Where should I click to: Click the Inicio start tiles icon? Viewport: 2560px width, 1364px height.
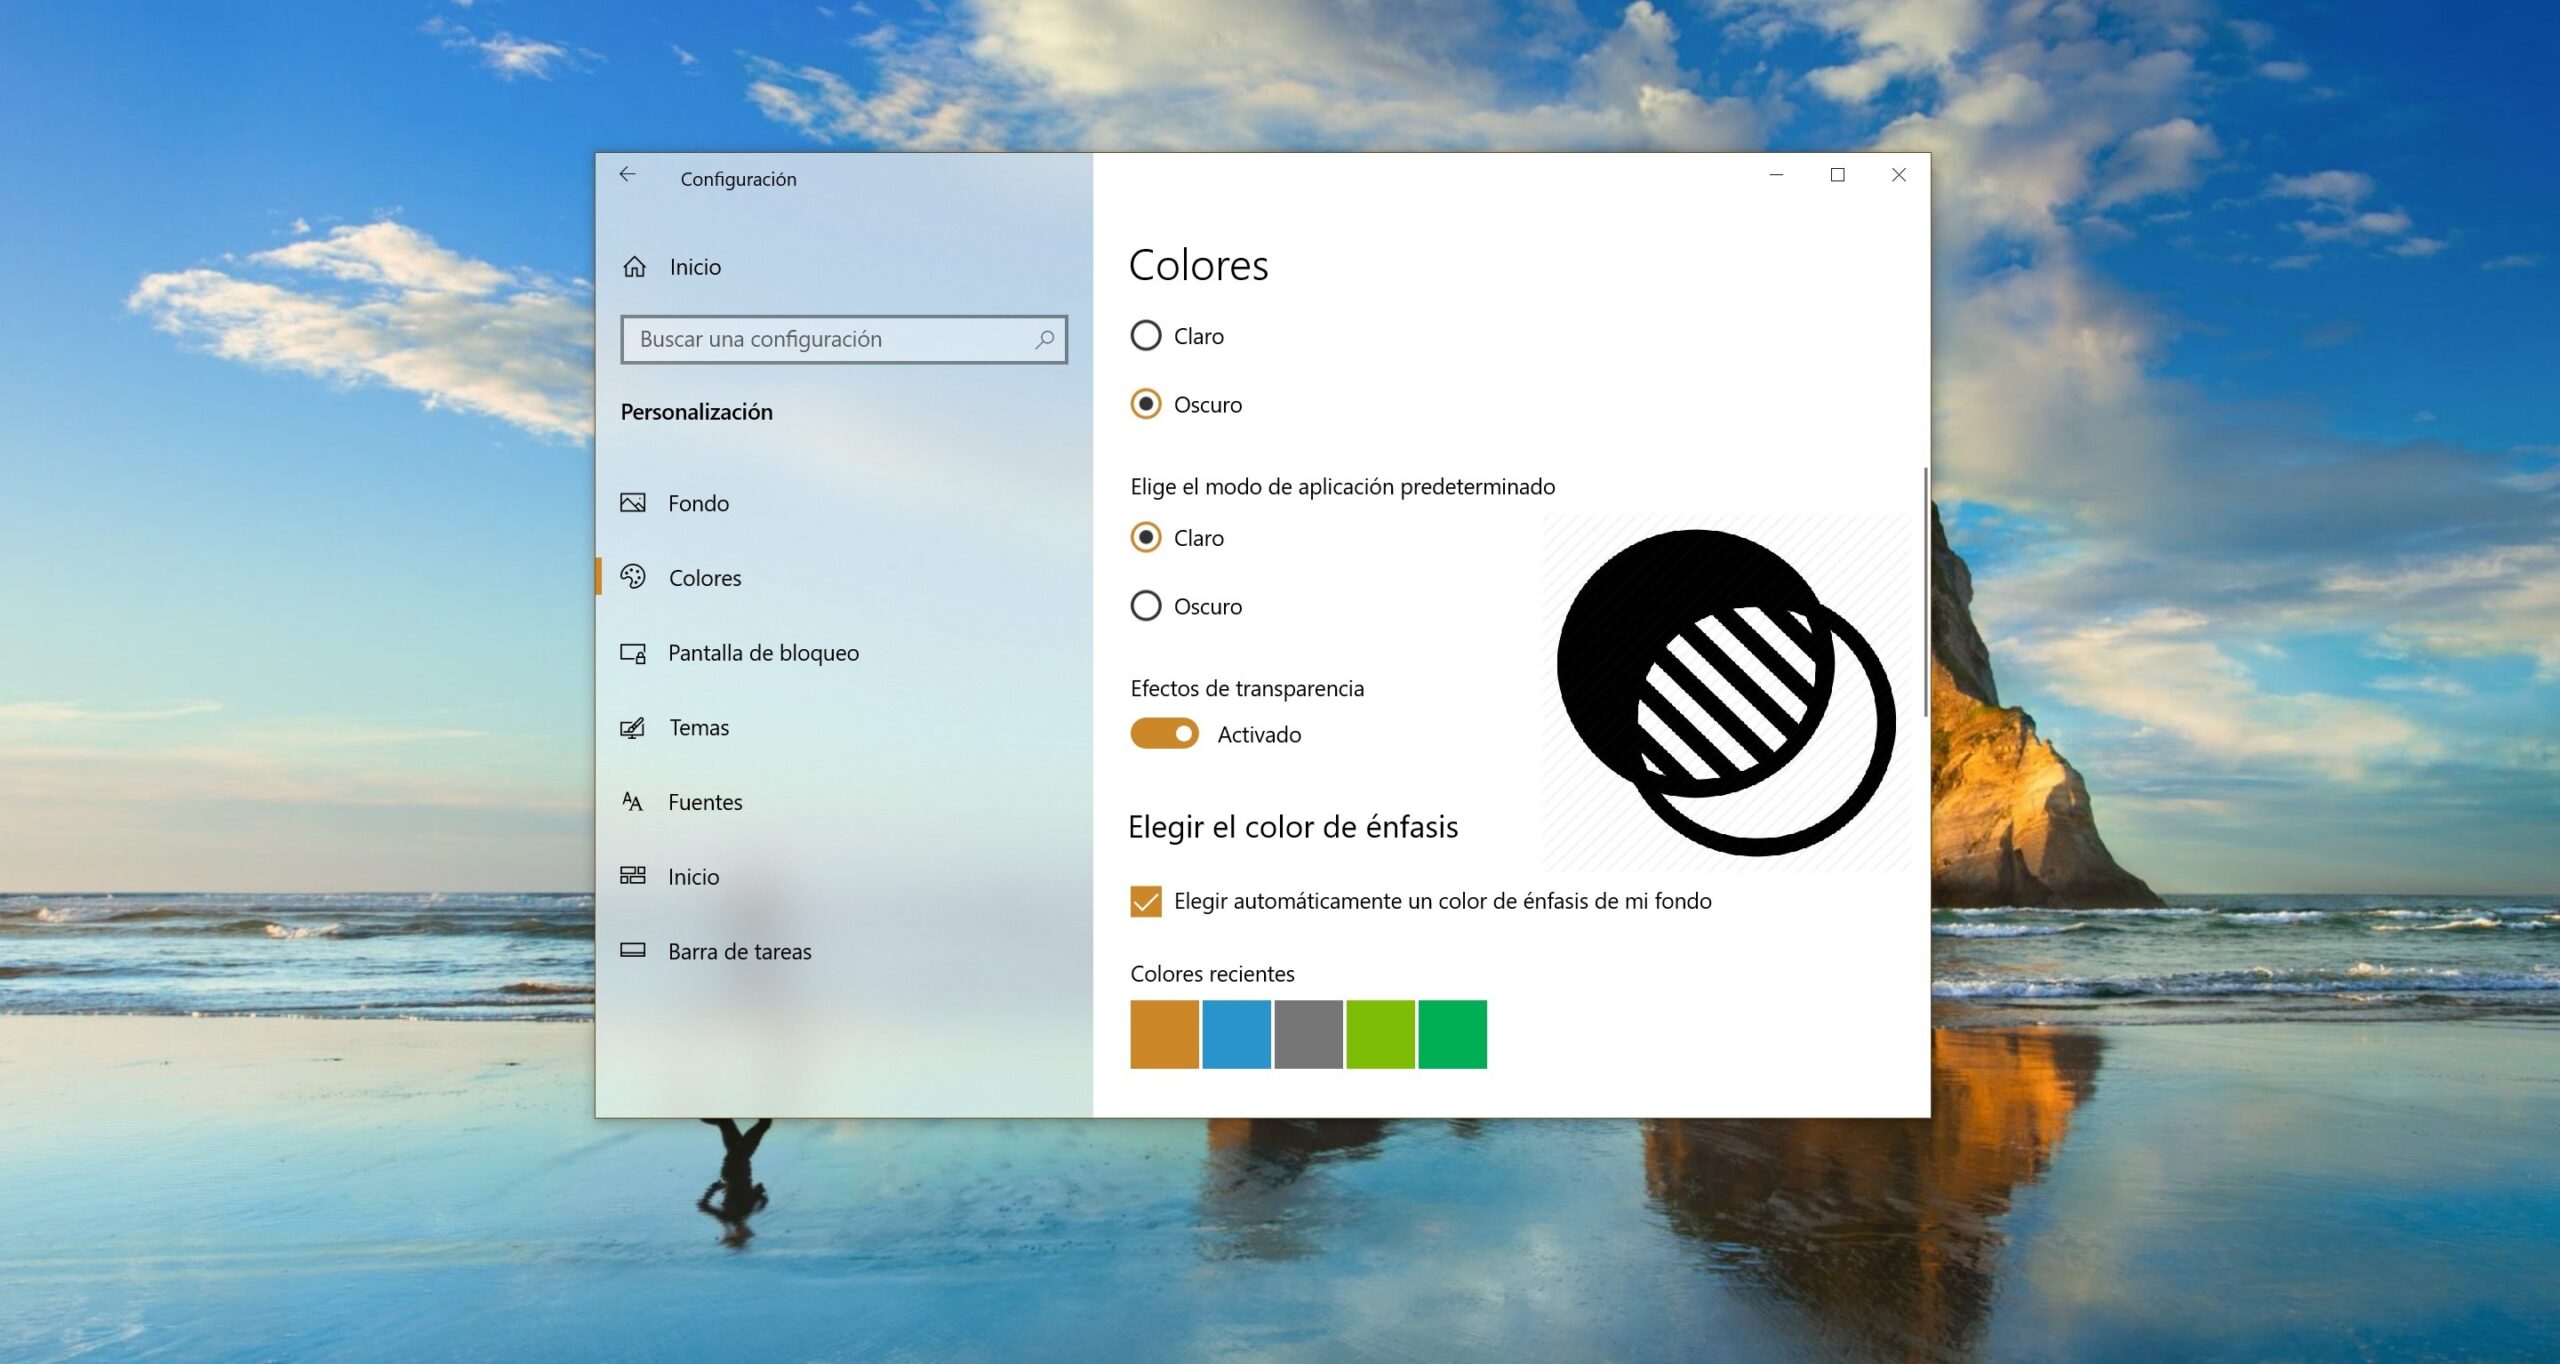click(x=633, y=876)
